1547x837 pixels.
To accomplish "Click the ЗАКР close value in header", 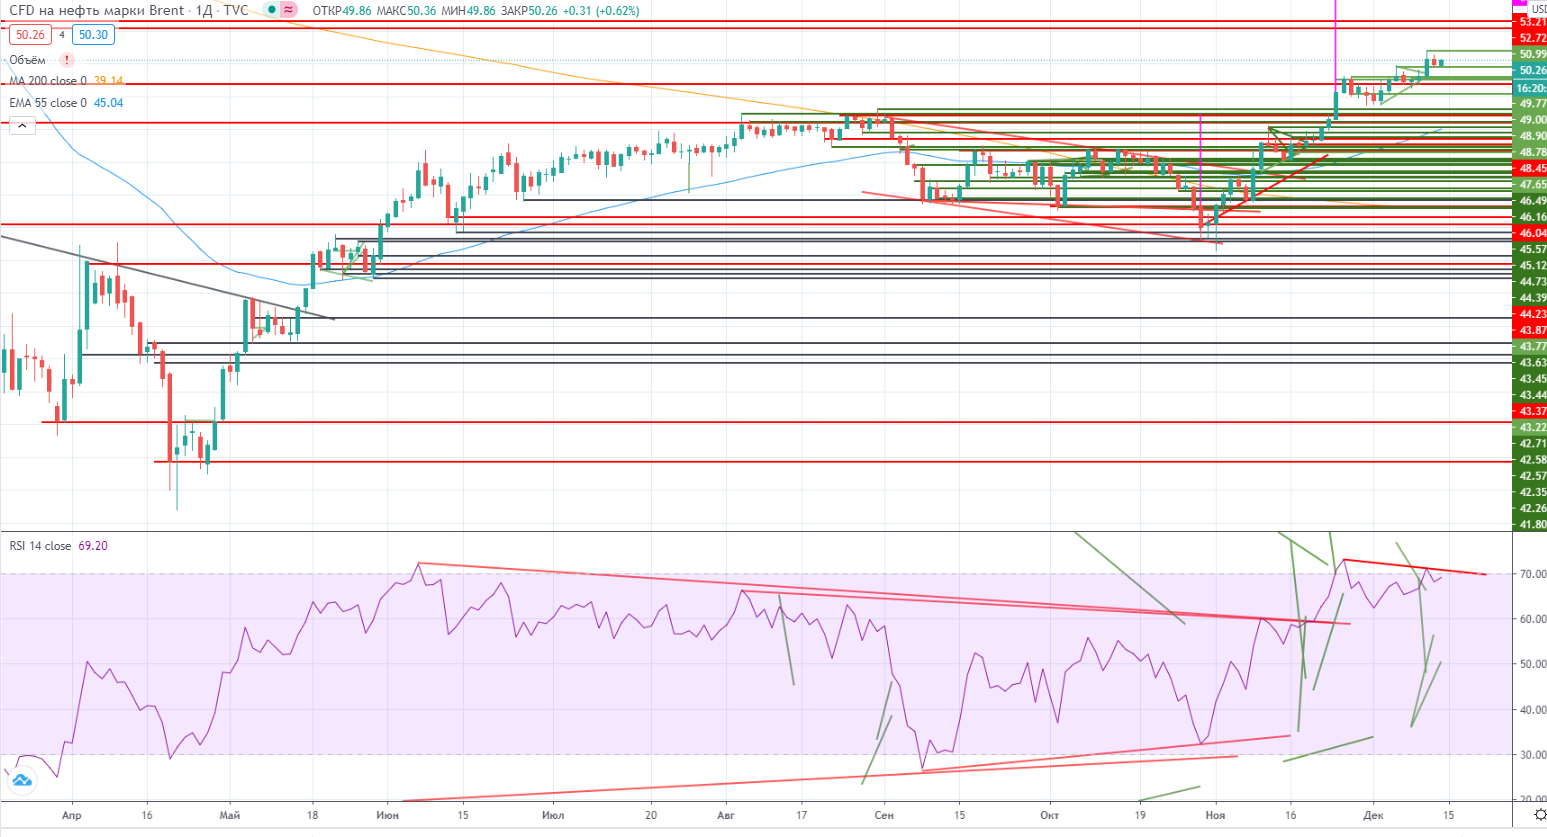I will pyautogui.click(x=543, y=11).
